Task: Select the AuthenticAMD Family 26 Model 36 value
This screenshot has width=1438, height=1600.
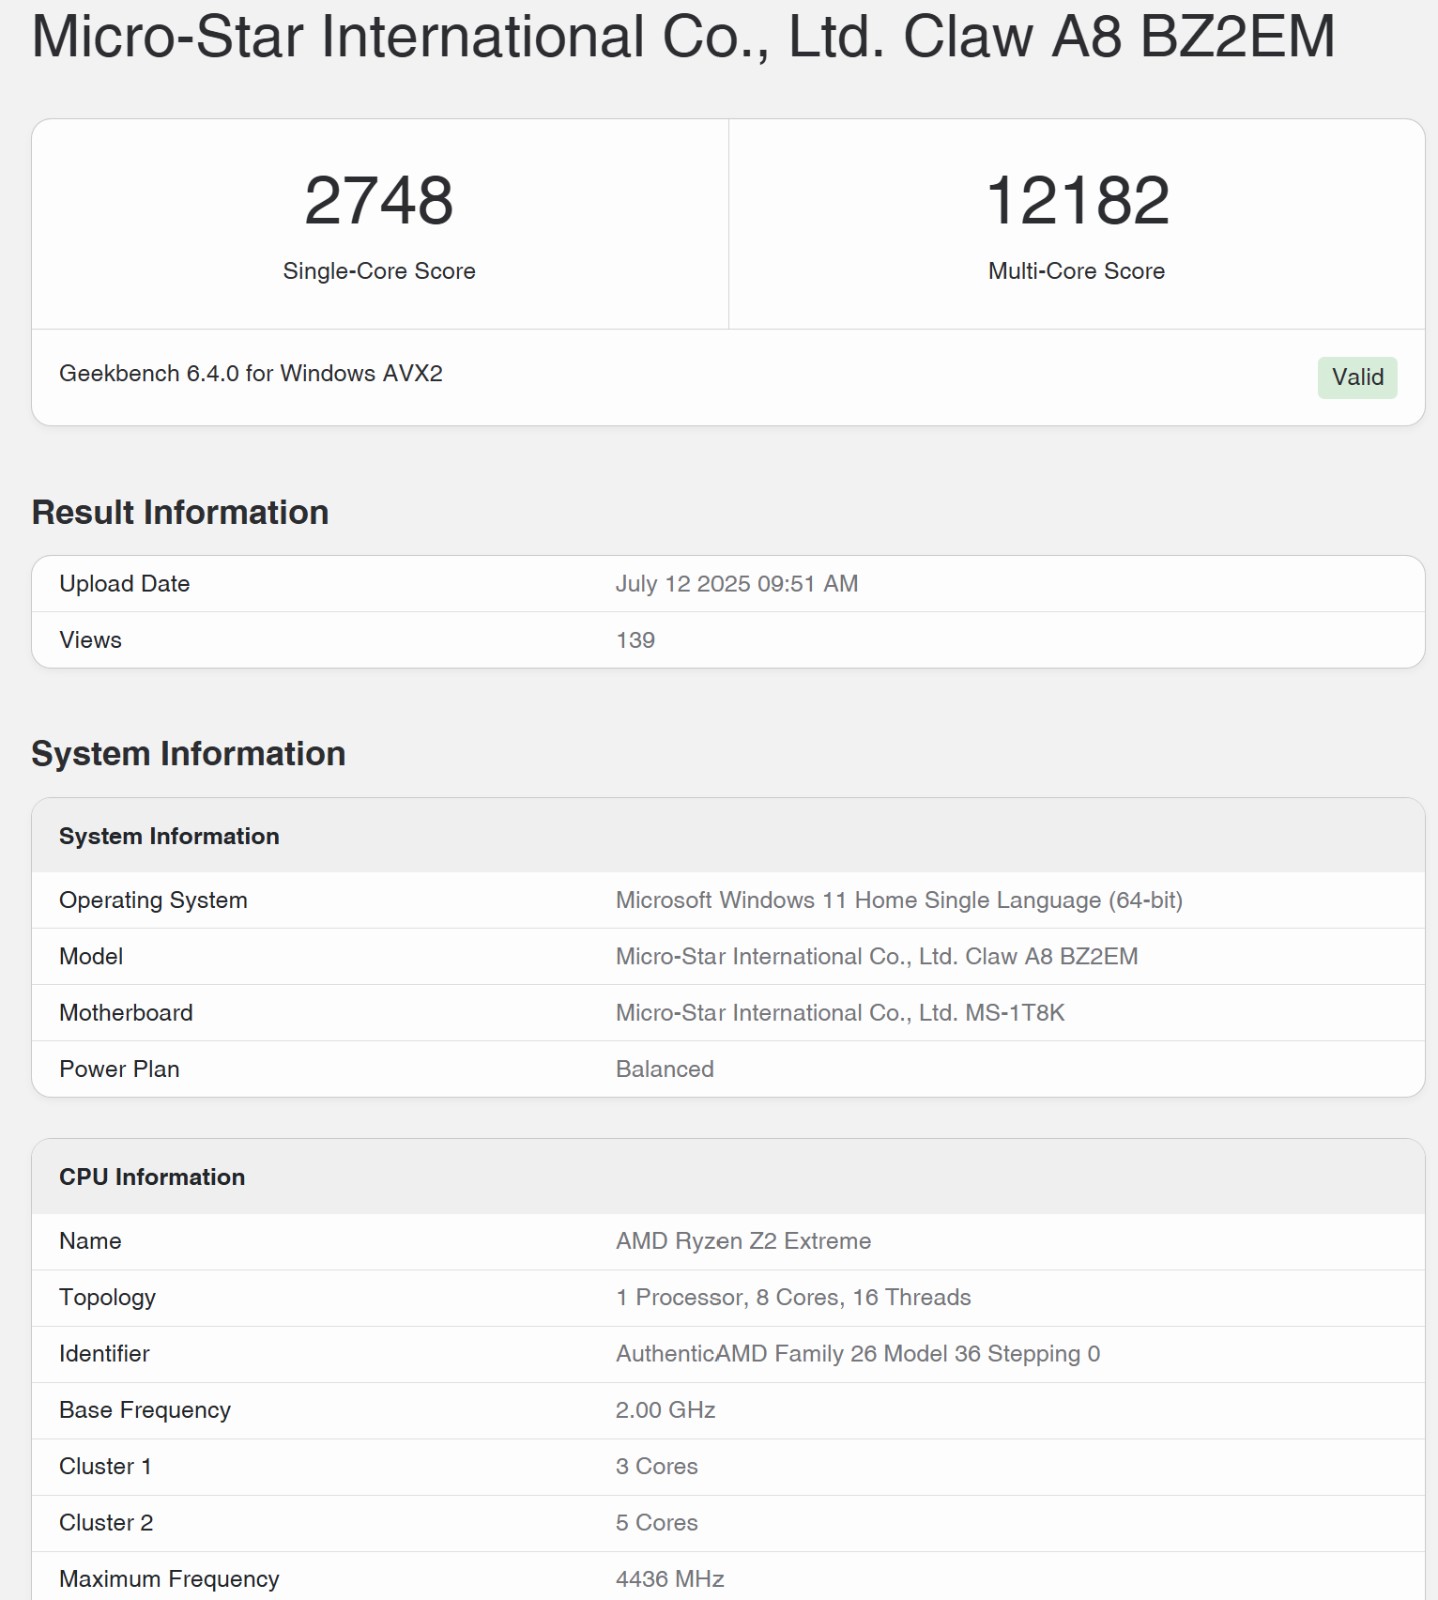Action: click(x=858, y=1354)
